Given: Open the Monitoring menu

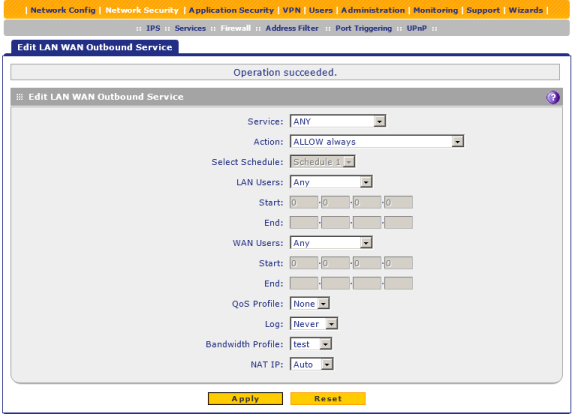Looking at the screenshot, I should [x=436, y=10].
